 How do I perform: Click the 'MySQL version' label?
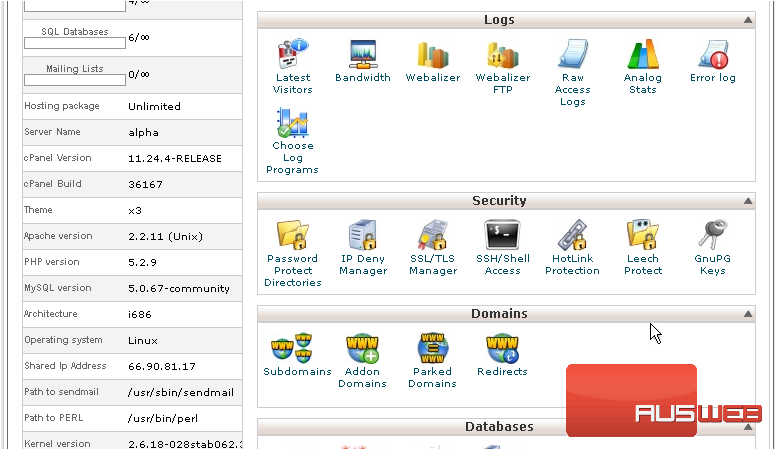point(58,288)
